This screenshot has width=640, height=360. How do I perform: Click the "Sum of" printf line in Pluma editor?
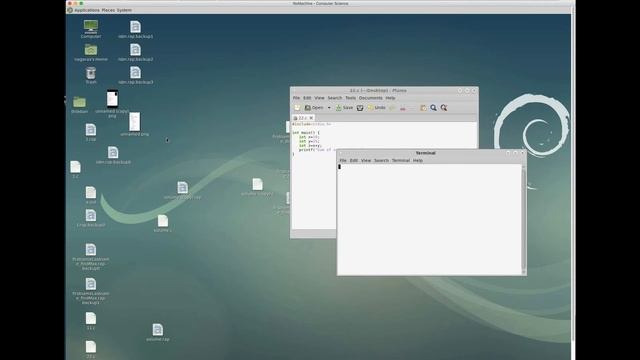pyautogui.click(x=317, y=150)
